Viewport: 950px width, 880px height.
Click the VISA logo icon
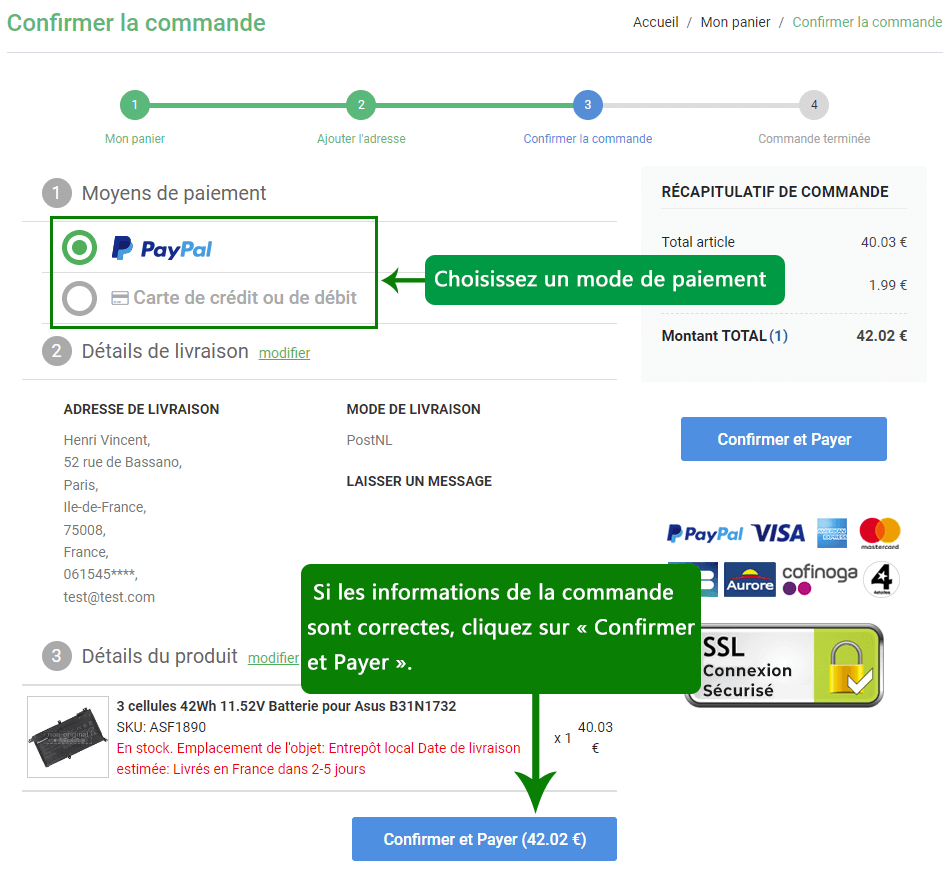pyautogui.click(x=778, y=533)
